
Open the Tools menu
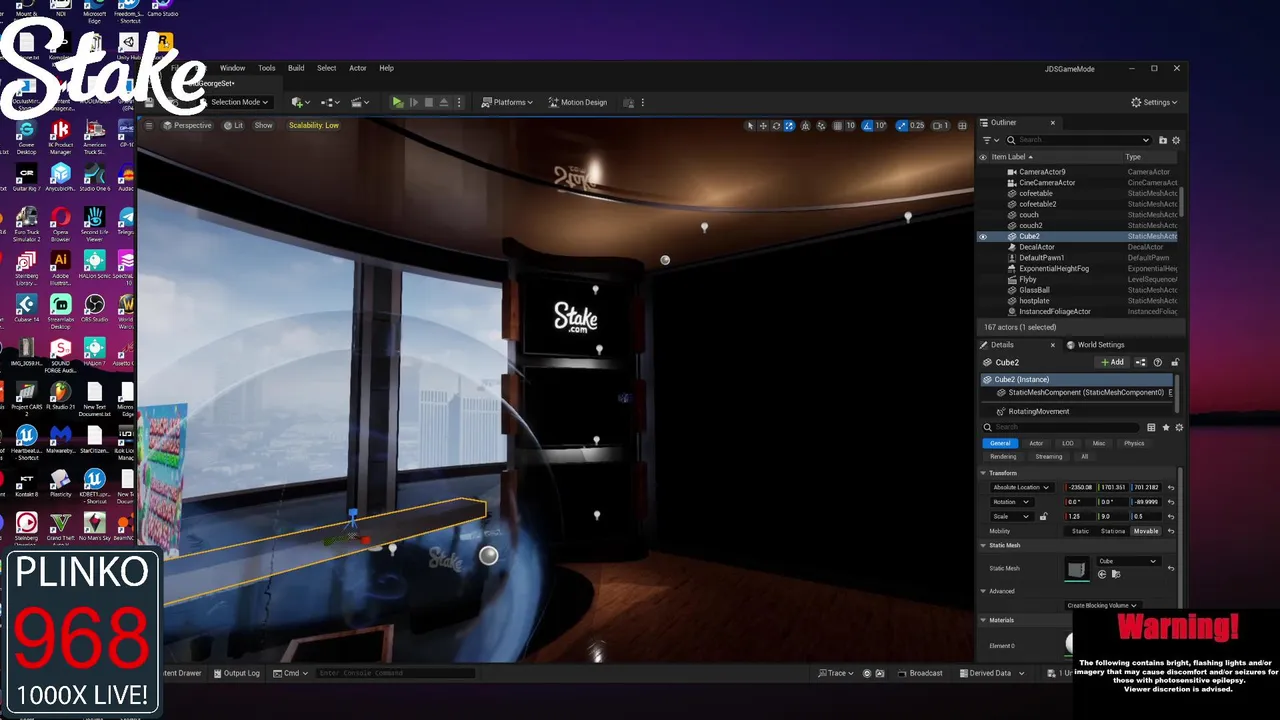click(266, 68)
